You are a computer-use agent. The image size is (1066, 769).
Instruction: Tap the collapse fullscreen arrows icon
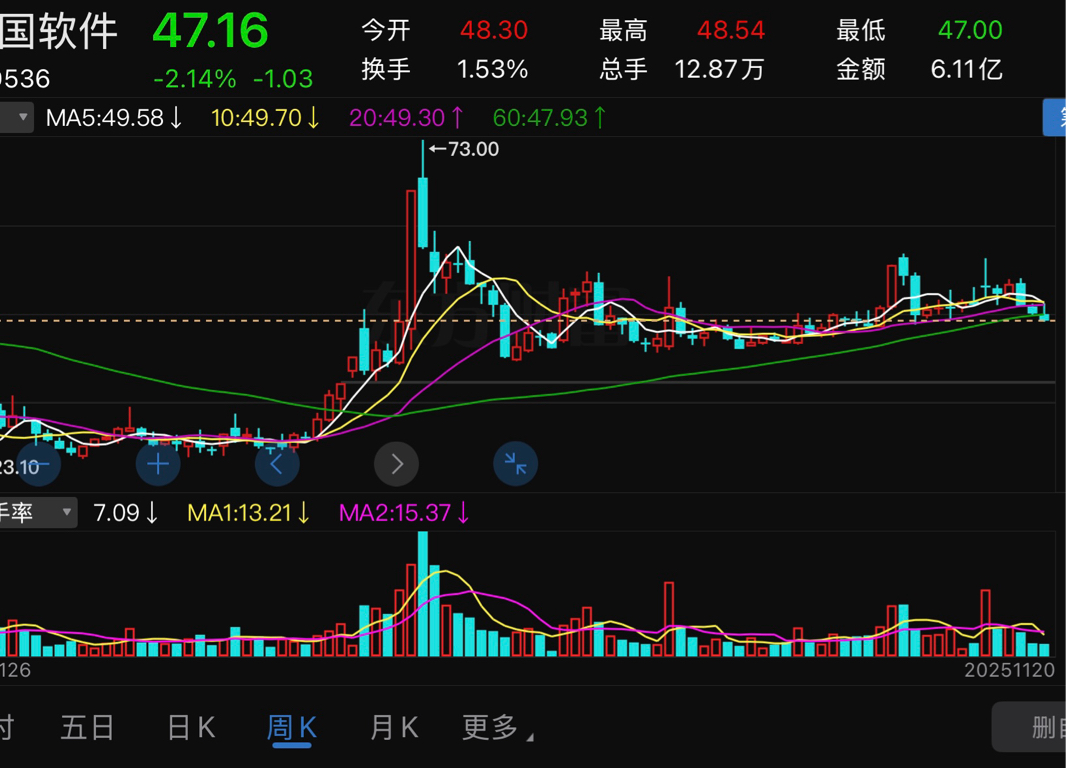pos(515,464)
